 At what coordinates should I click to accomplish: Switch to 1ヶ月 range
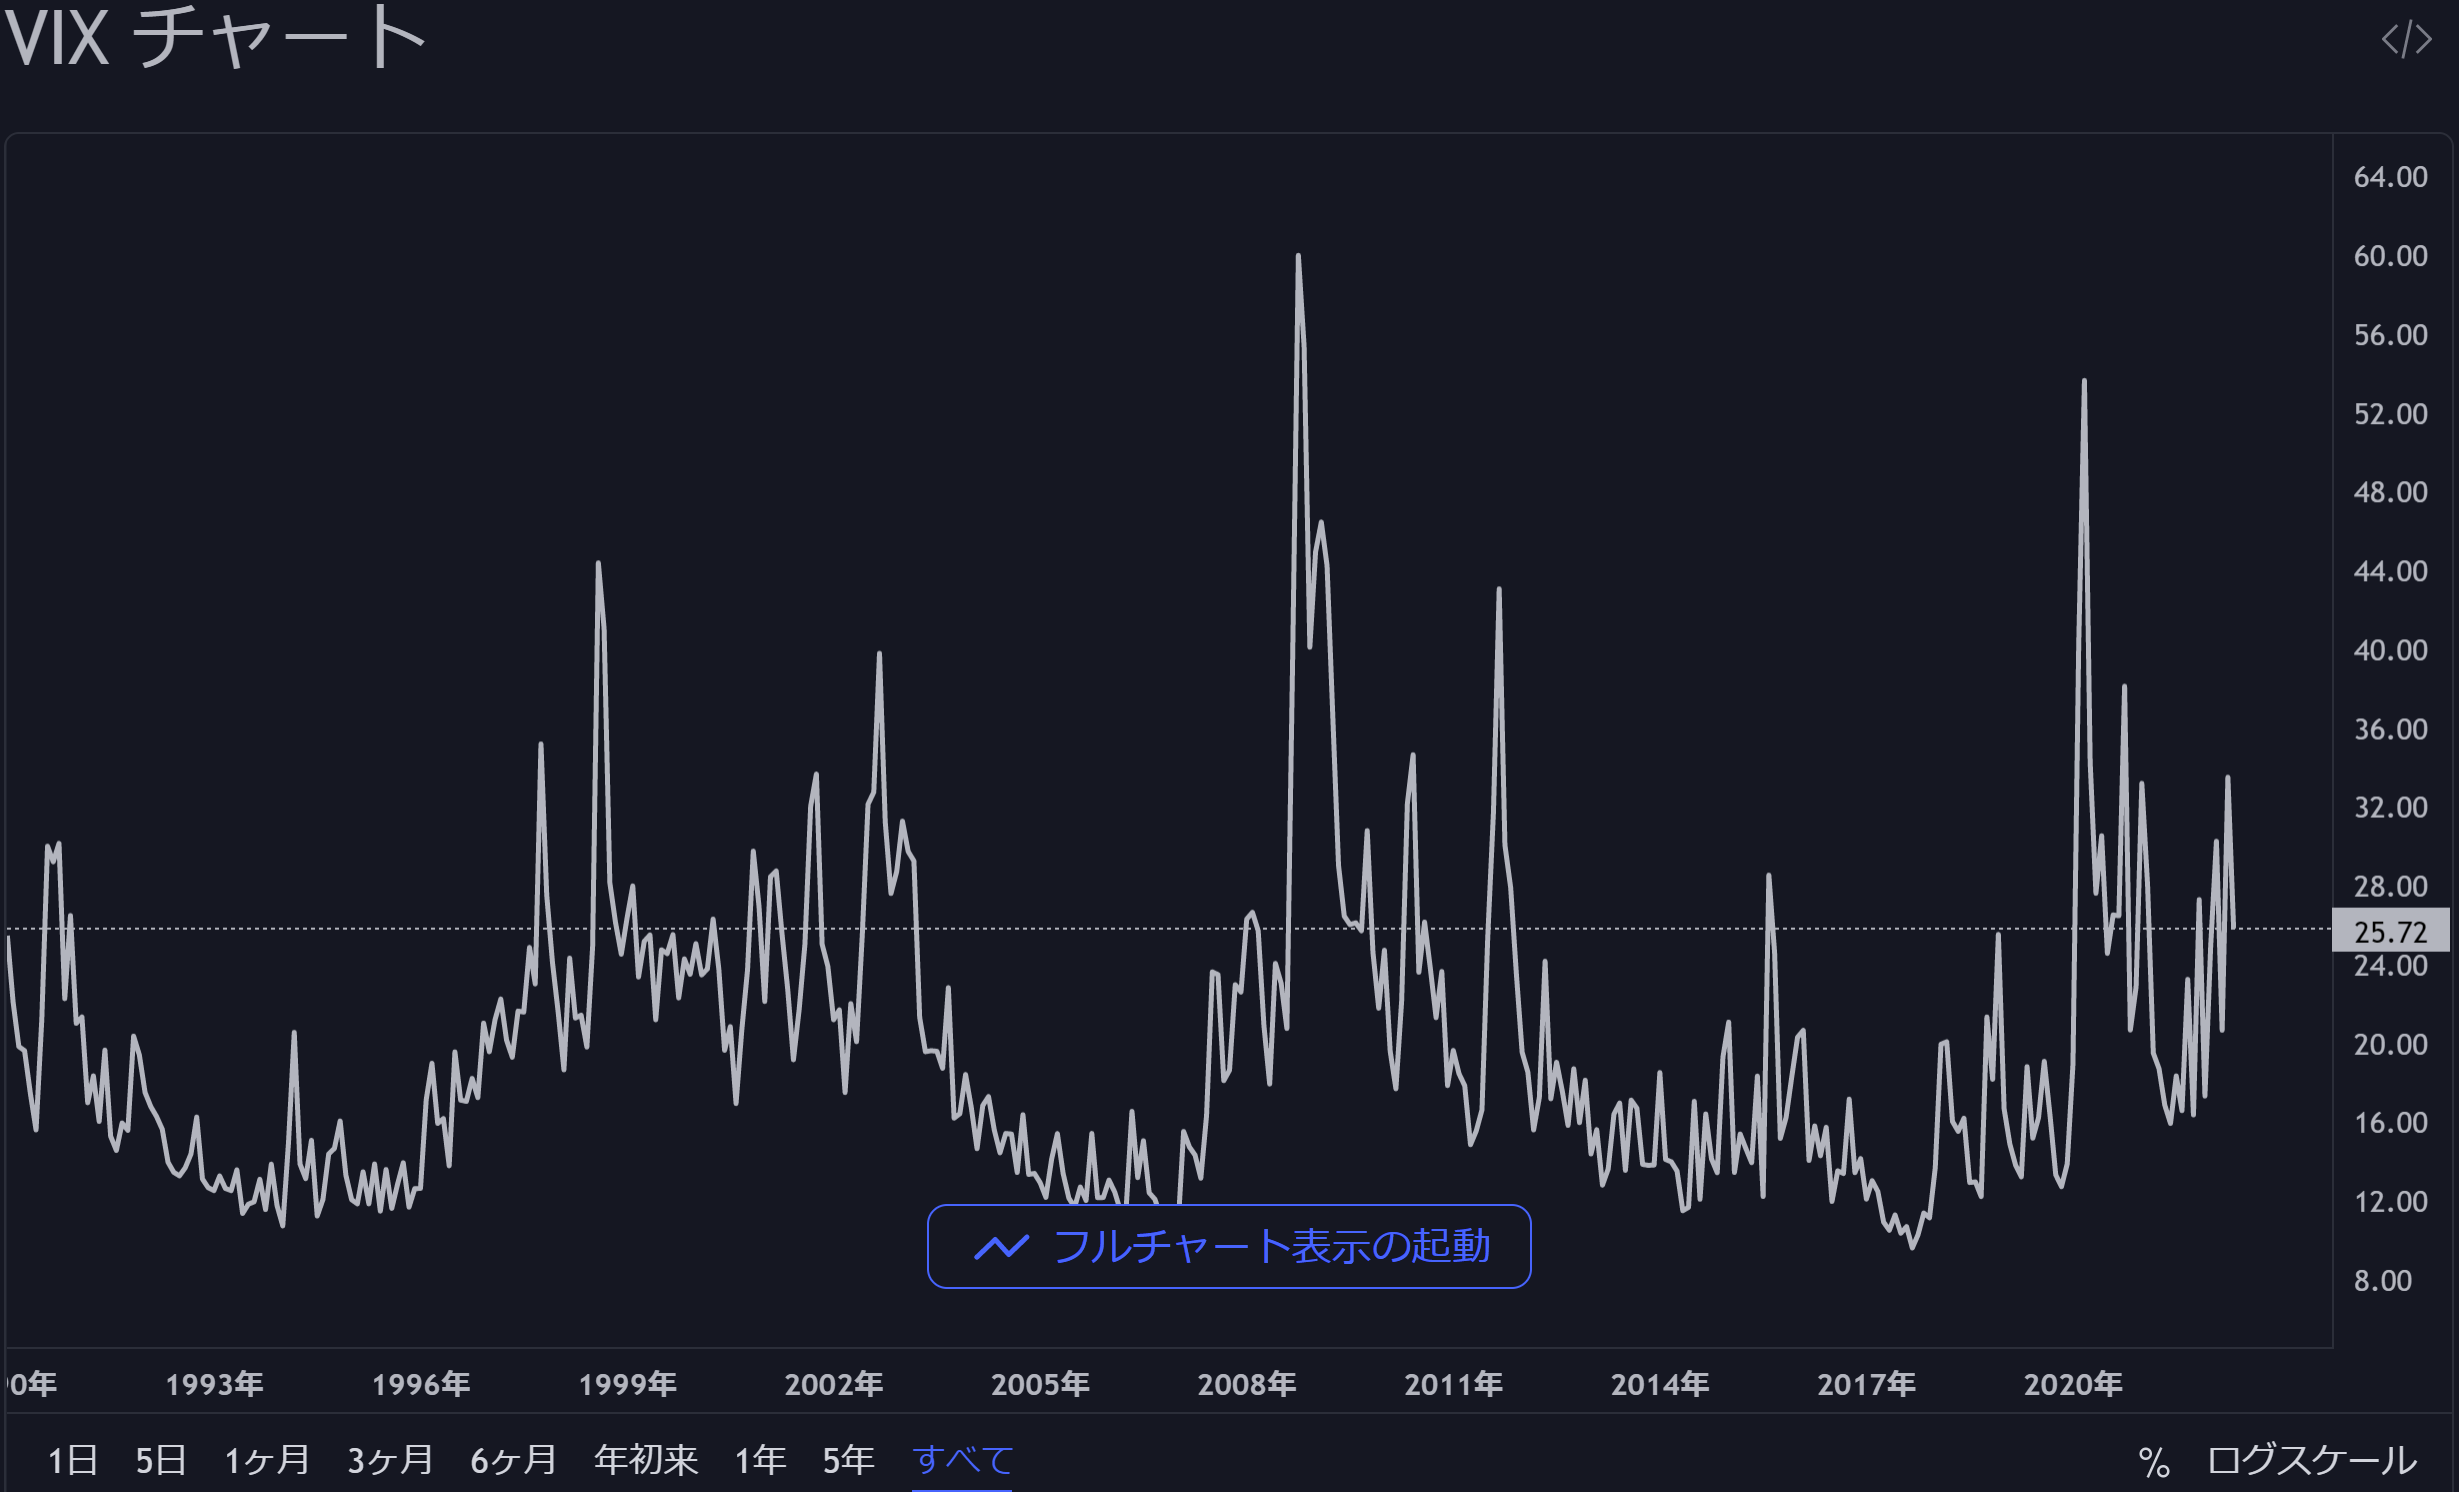[x=267, y=1460]
